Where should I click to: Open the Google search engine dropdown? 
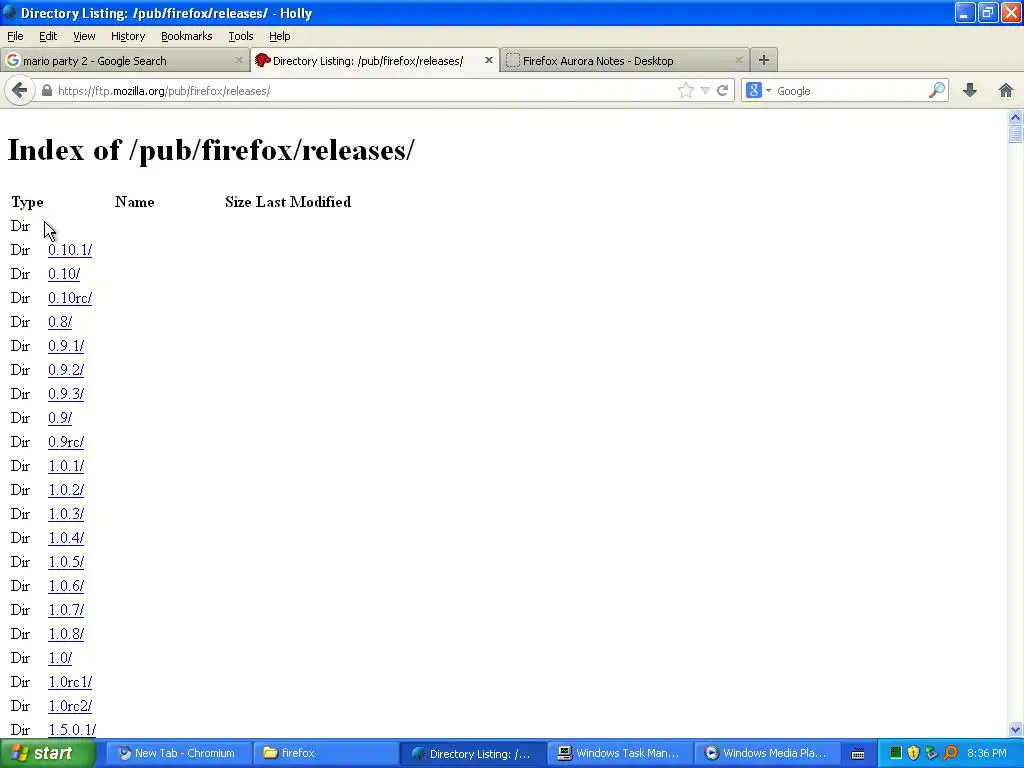pos(758,91)
